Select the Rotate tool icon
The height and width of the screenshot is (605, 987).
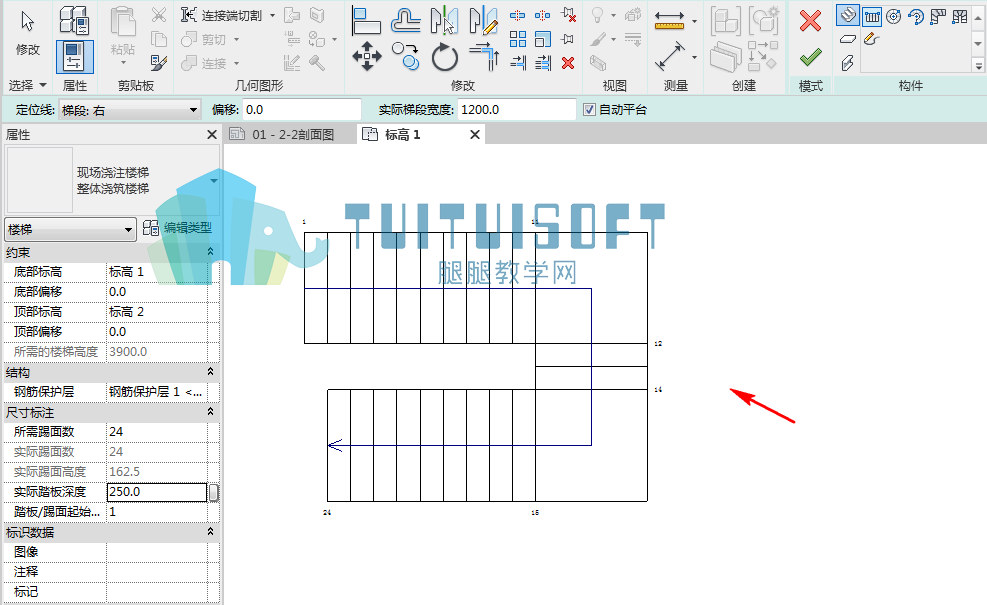tap(444, 57)
